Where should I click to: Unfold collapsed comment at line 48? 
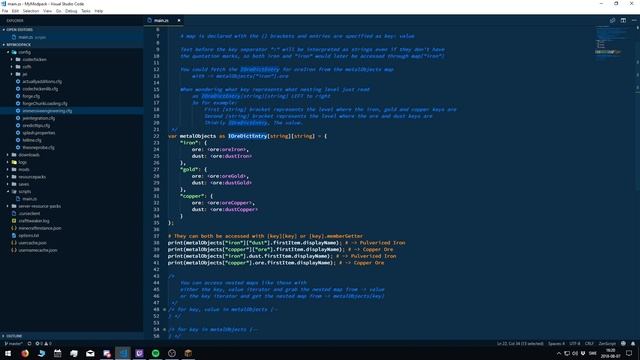[x=164, y=310]
